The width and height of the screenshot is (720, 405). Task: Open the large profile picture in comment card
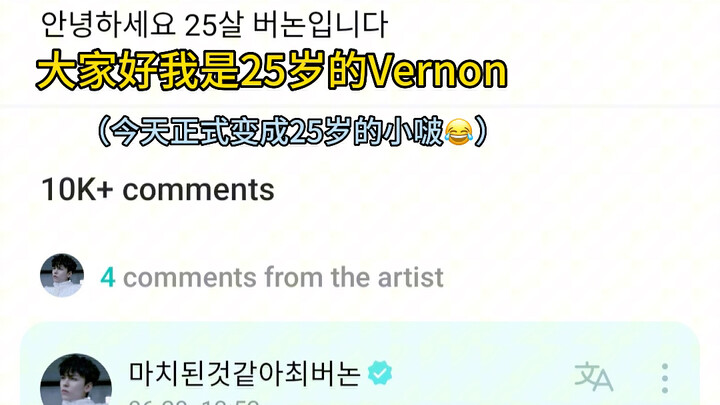coord(76,379)
